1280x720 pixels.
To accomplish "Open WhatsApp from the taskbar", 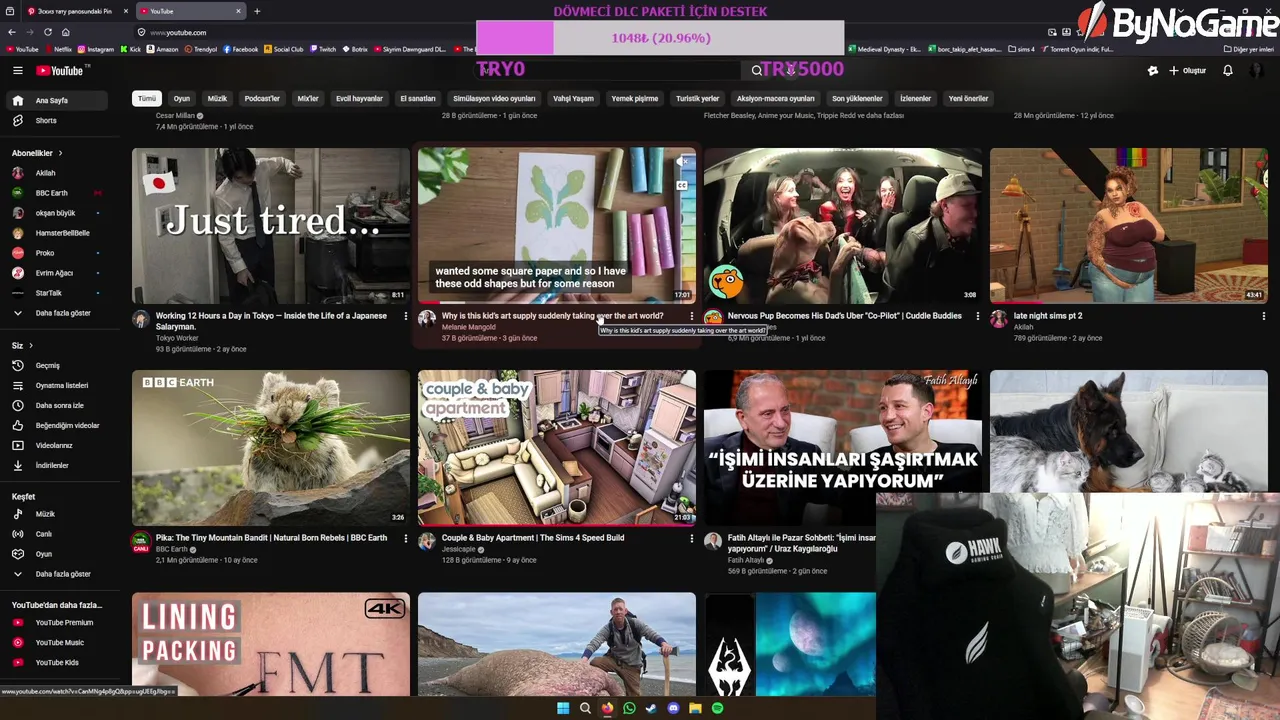I will [x=629, y=708].
